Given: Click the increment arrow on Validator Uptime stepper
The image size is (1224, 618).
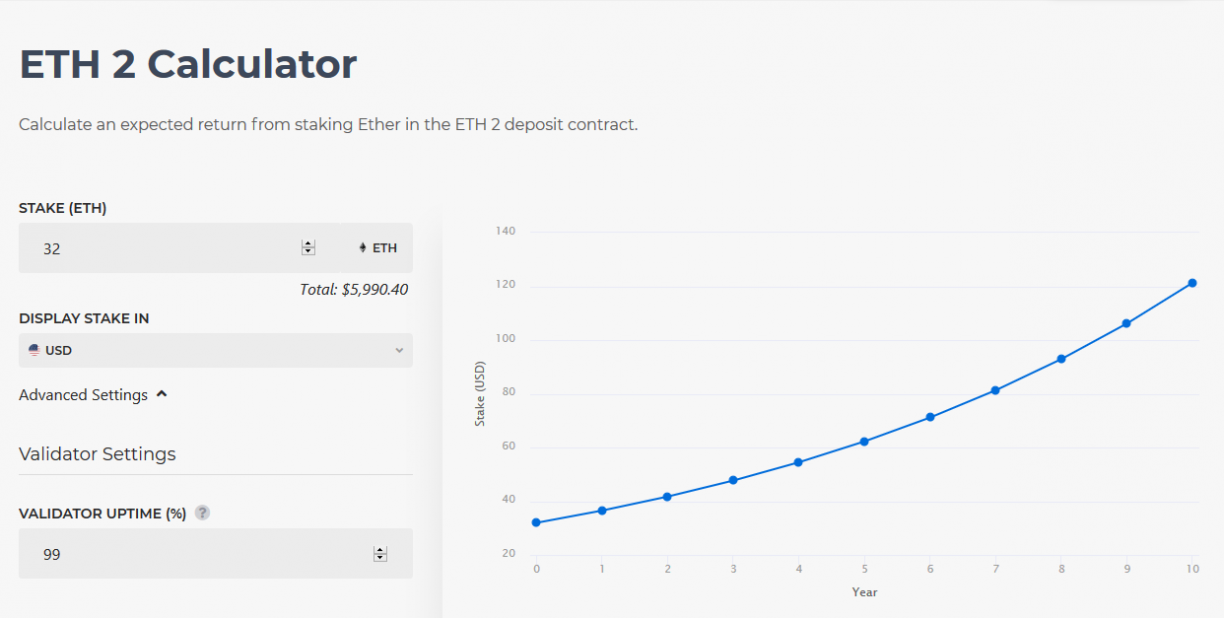Looking at the screenshot, I should 380,548.
